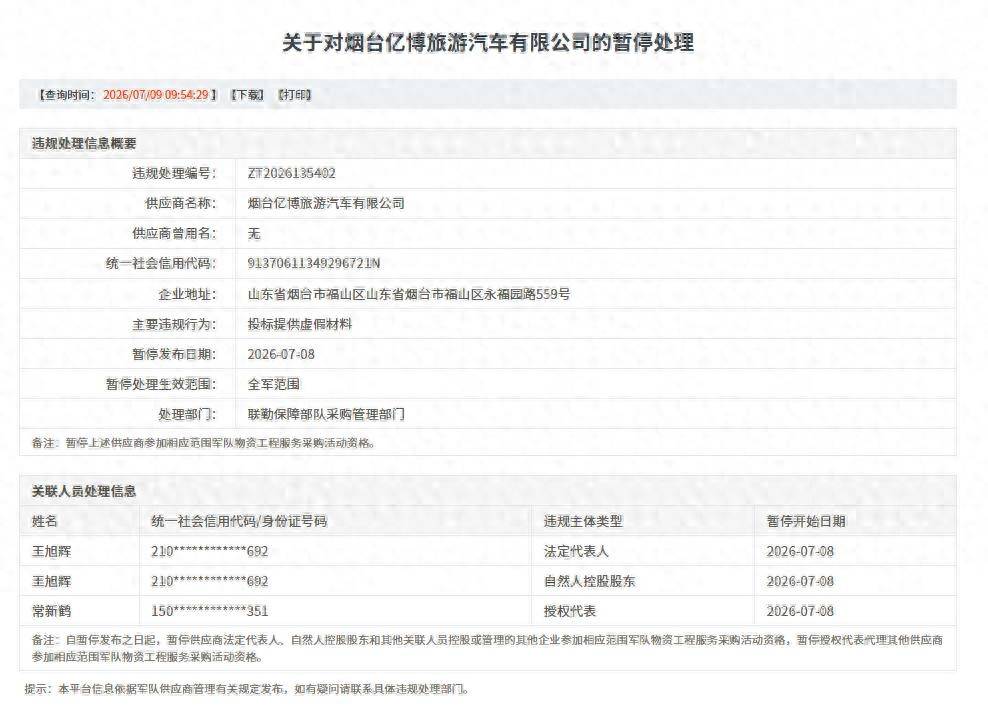Select violation number ZT2026135402

(x=292, y=173)
